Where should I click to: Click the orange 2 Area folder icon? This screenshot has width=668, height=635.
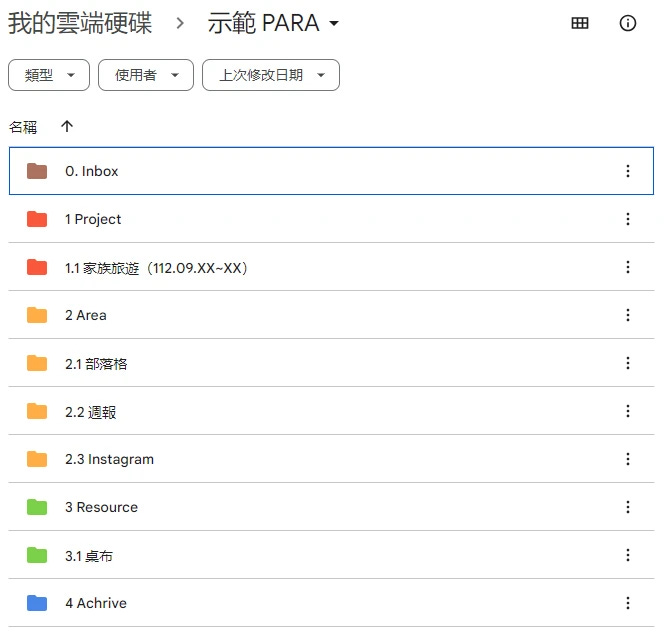pos(37,315)
